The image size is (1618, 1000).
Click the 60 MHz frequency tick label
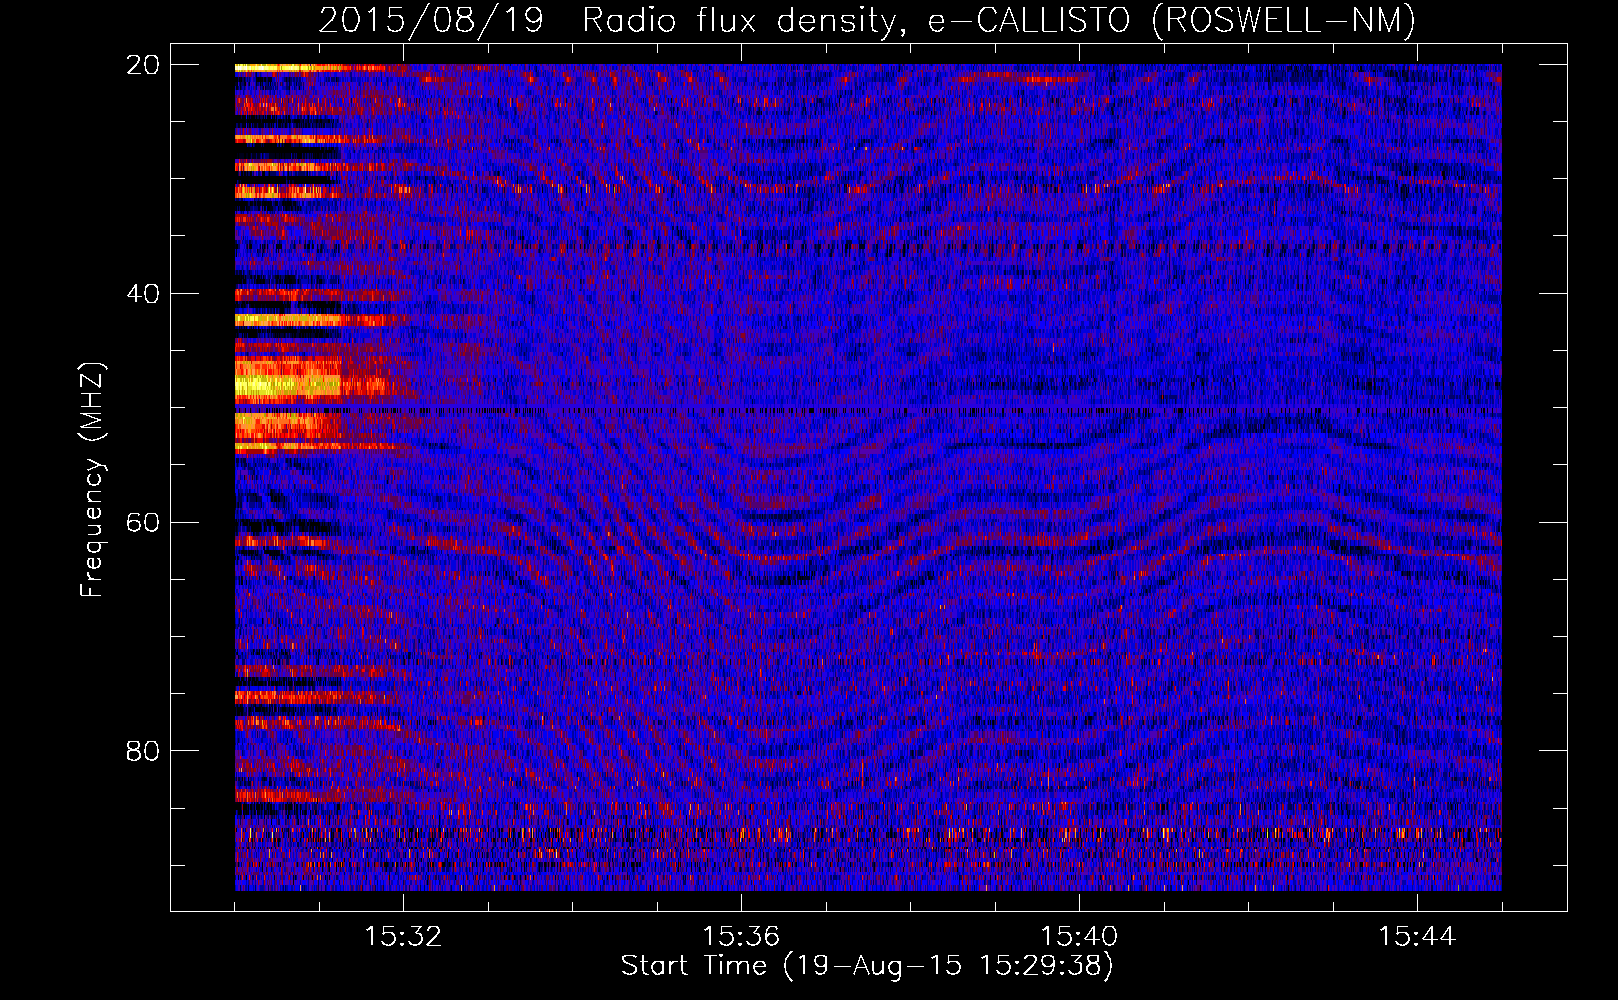tap(143, 522)
